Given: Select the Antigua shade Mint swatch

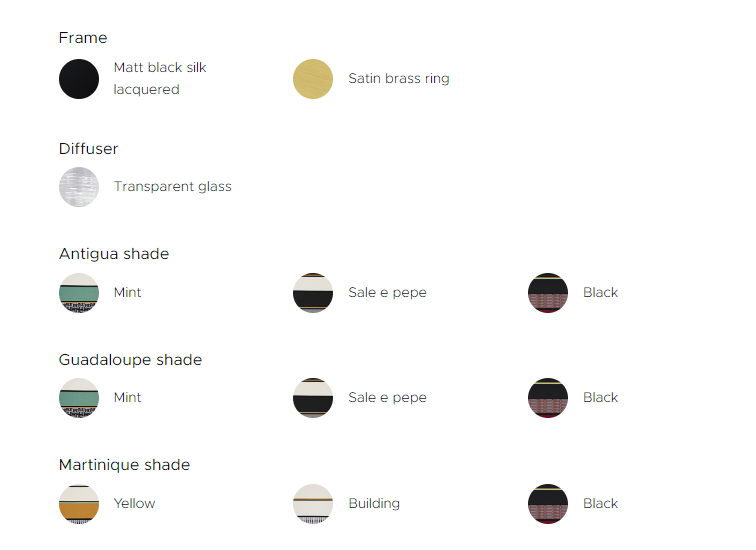Looking at the screenshot, I should point(79,293).
